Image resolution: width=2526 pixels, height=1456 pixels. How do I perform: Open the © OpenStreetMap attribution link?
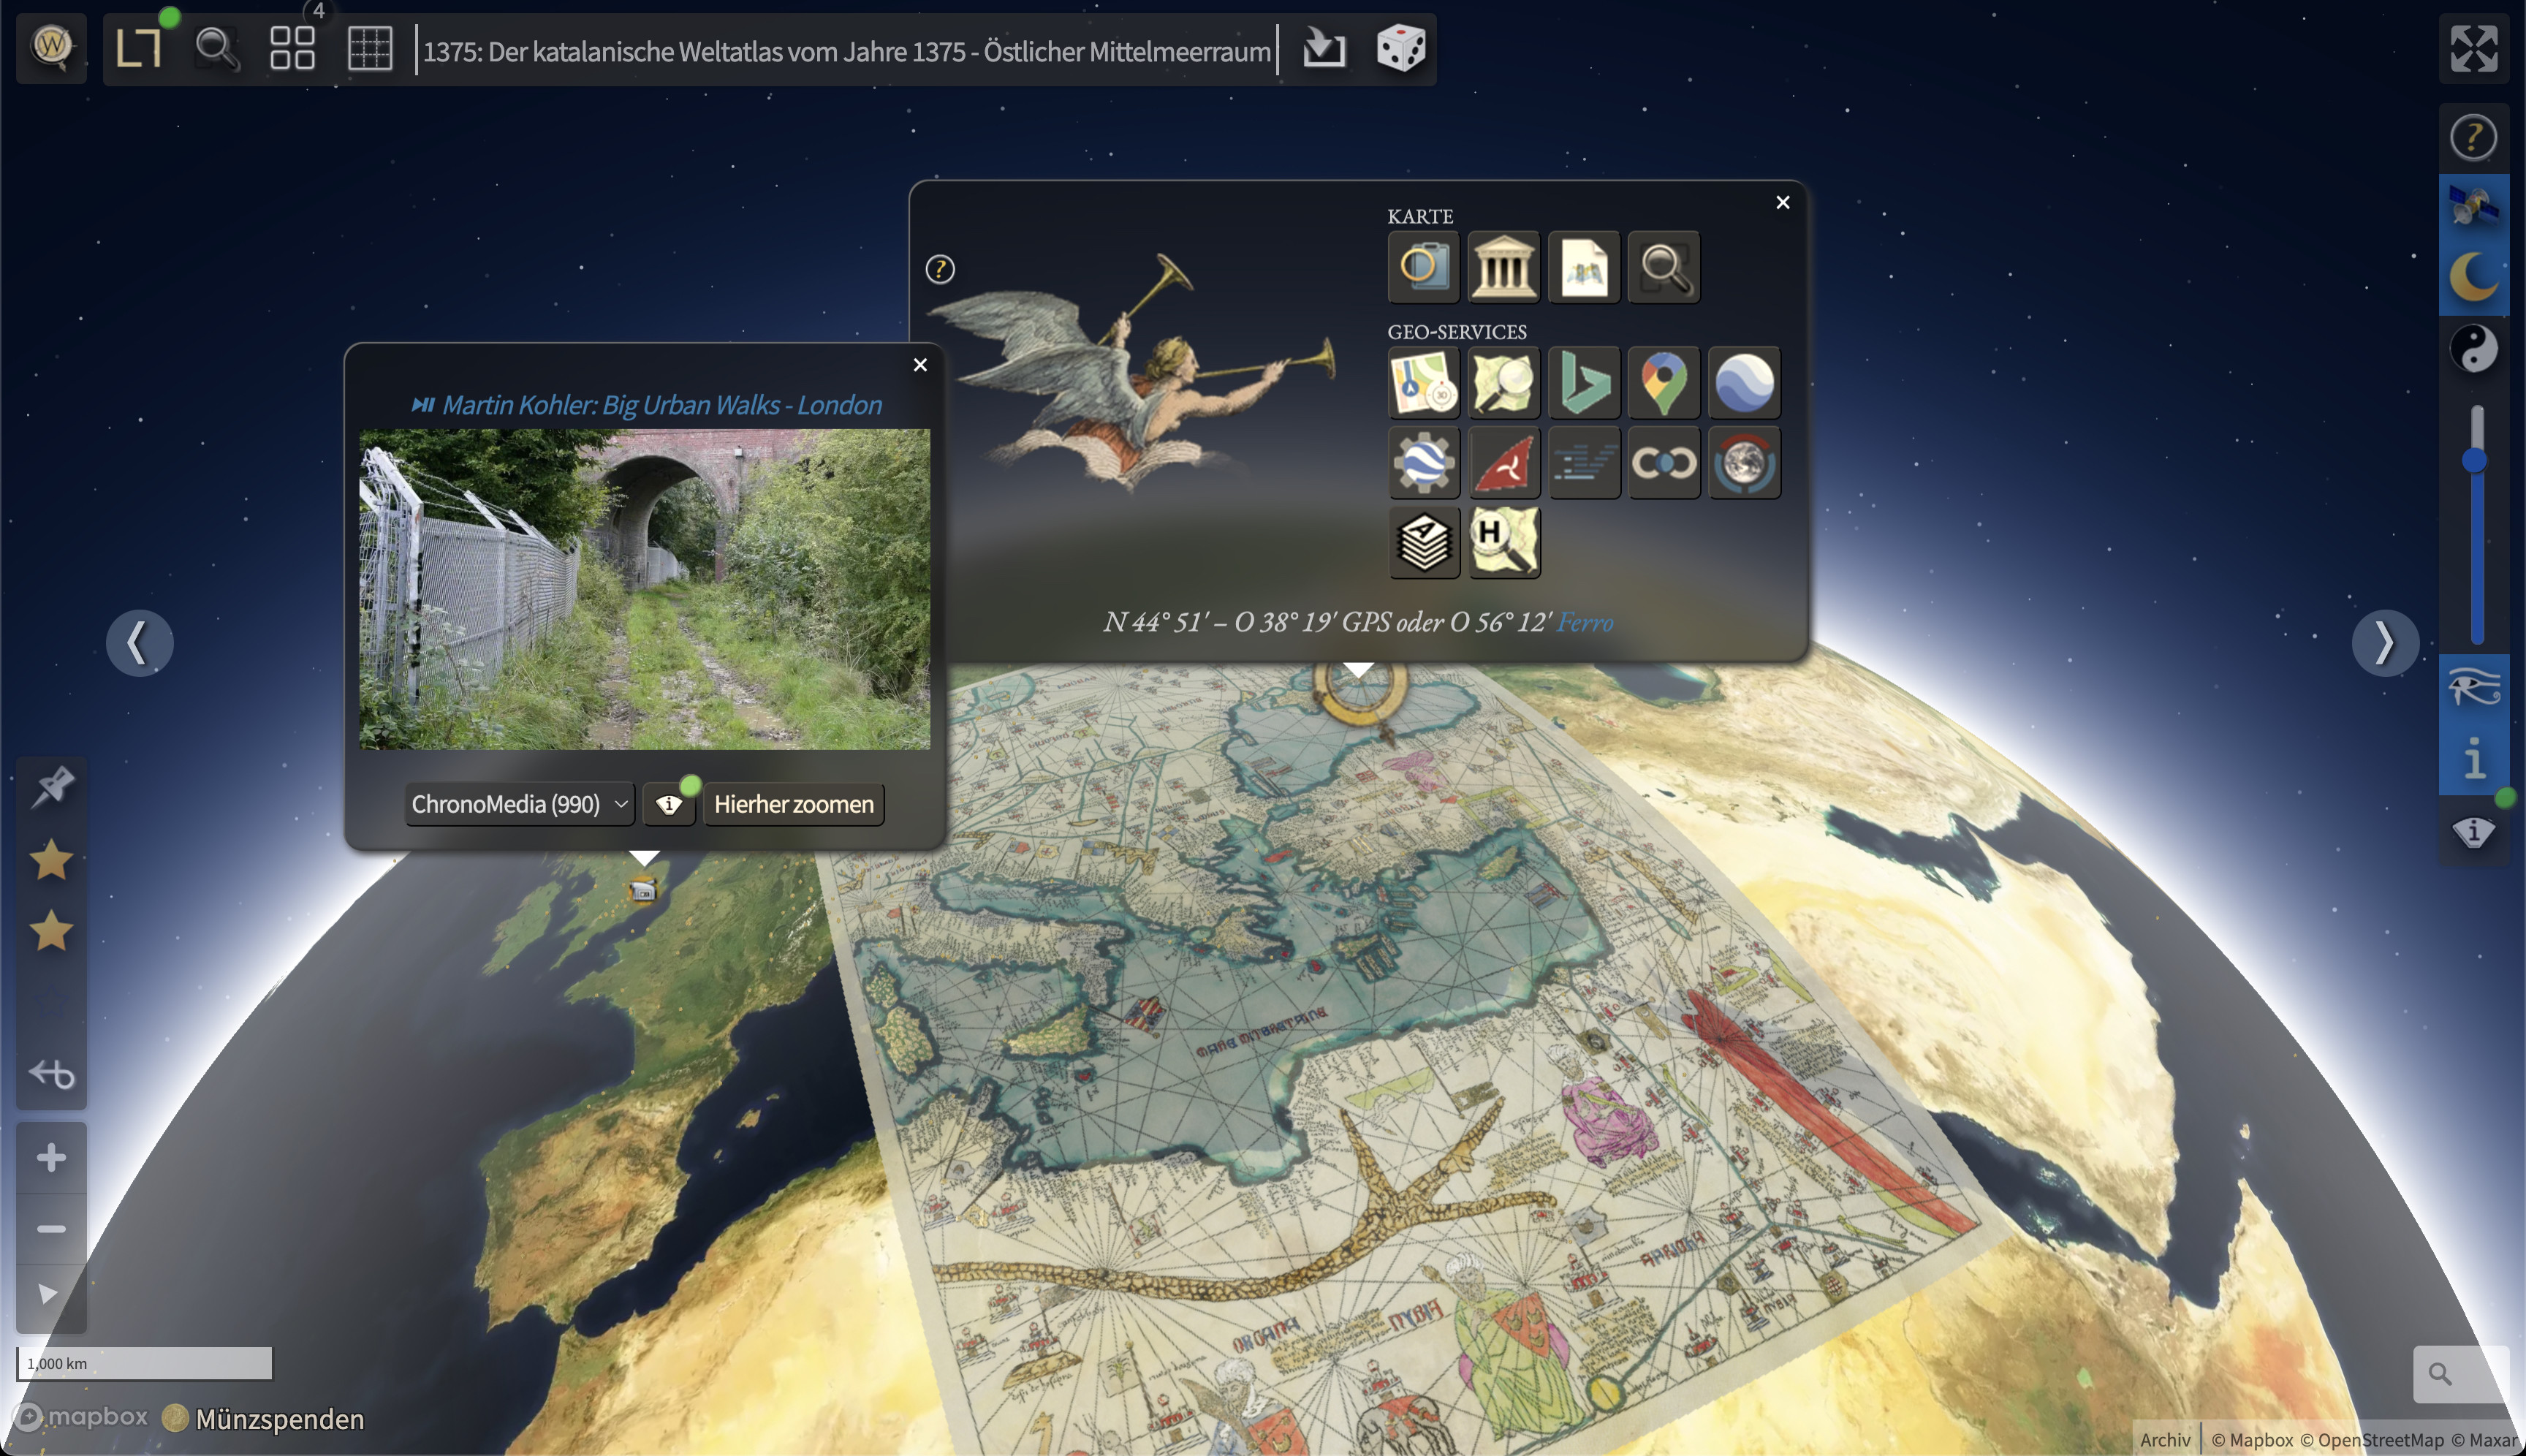coord(2371,1440)
